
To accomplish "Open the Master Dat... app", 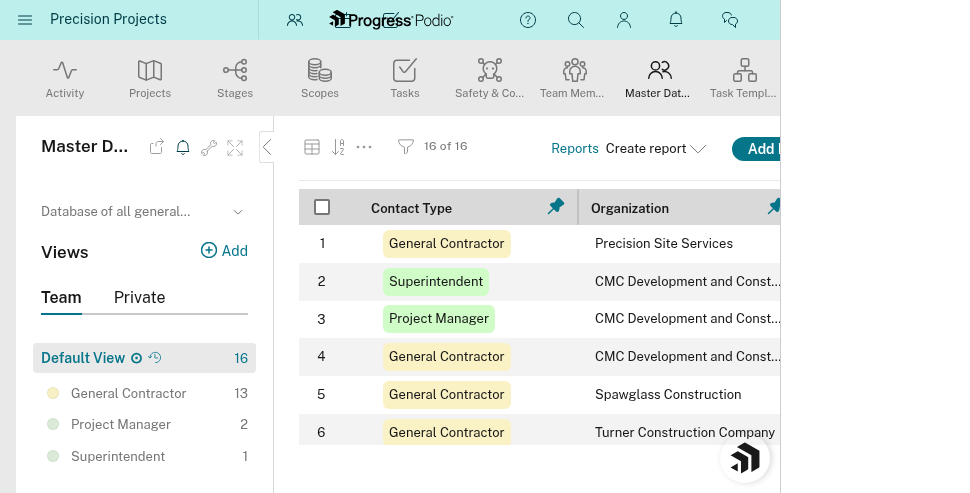I will [x=658, y=79].
